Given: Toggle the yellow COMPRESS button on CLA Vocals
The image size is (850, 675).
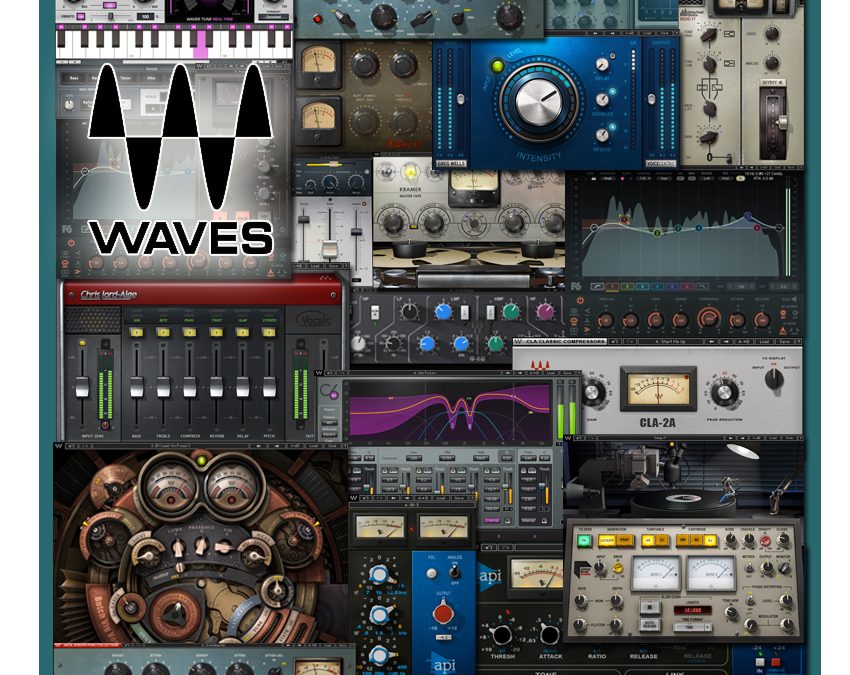Looking at the screenshot, I should tap(188, 330).
